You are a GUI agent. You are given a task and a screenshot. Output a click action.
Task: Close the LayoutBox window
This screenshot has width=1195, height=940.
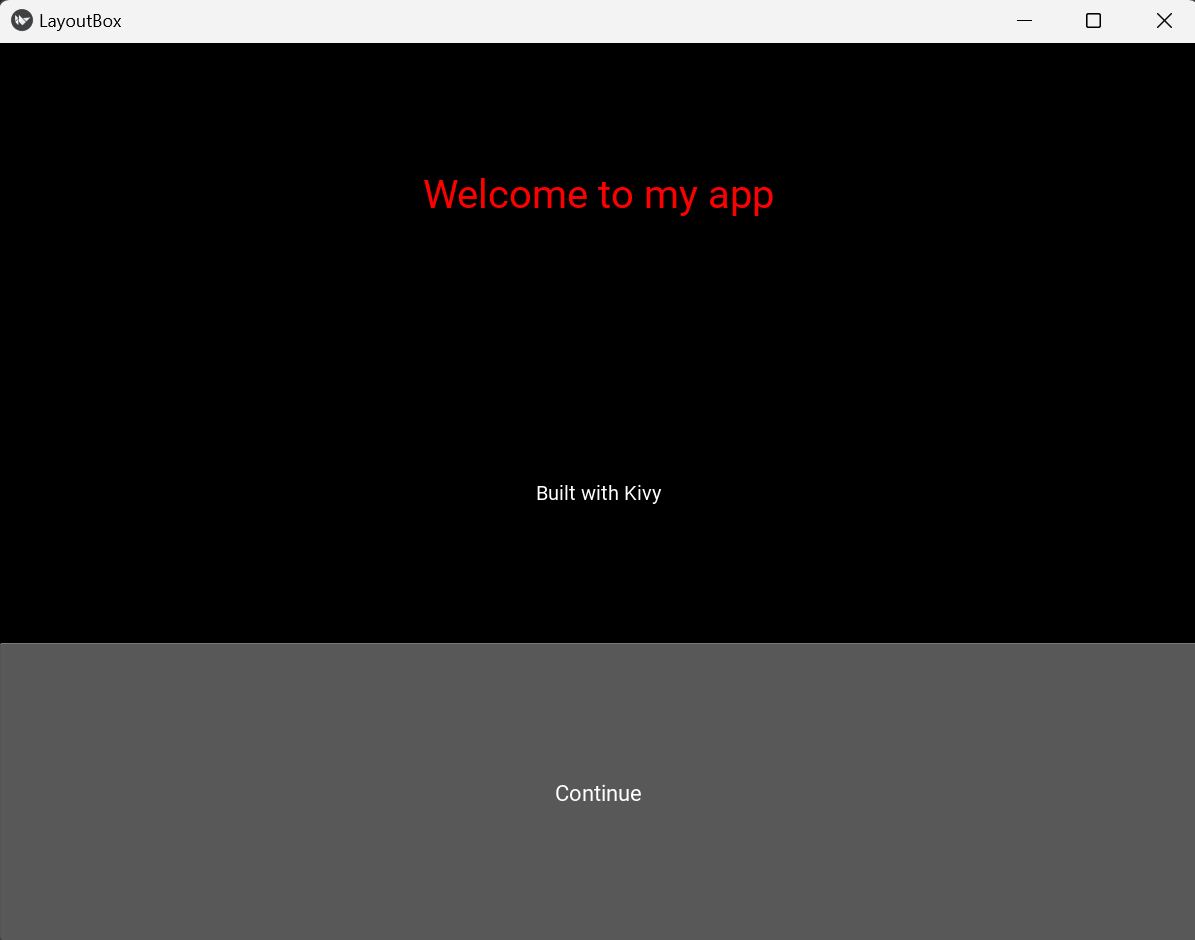point(1164,21)
